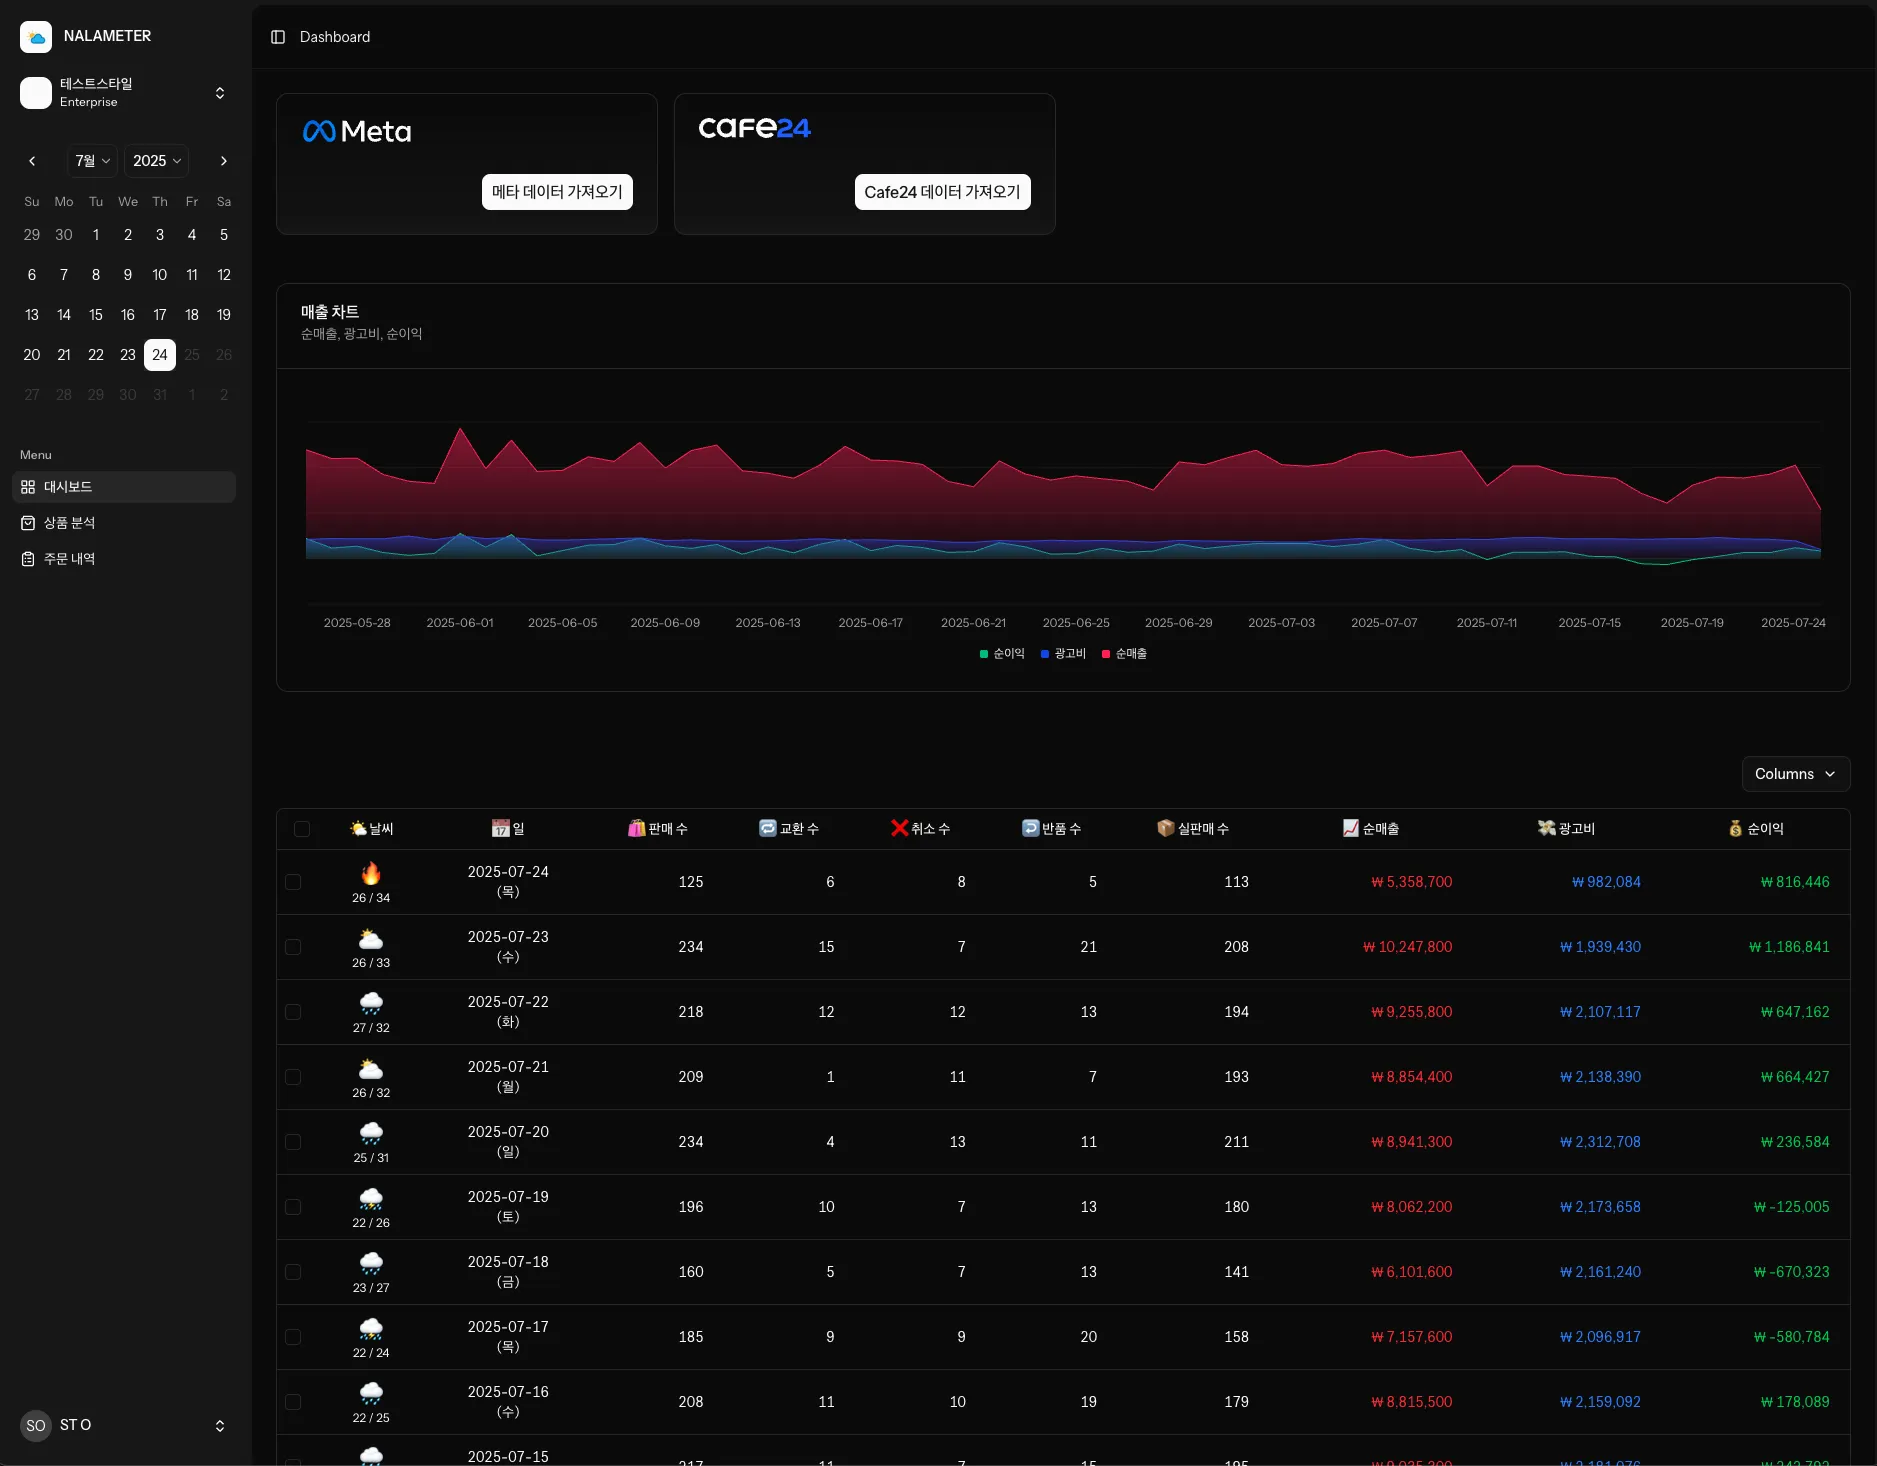
Task: Click the 광고비 money icon column header
Action: [x=1566, y=828]
